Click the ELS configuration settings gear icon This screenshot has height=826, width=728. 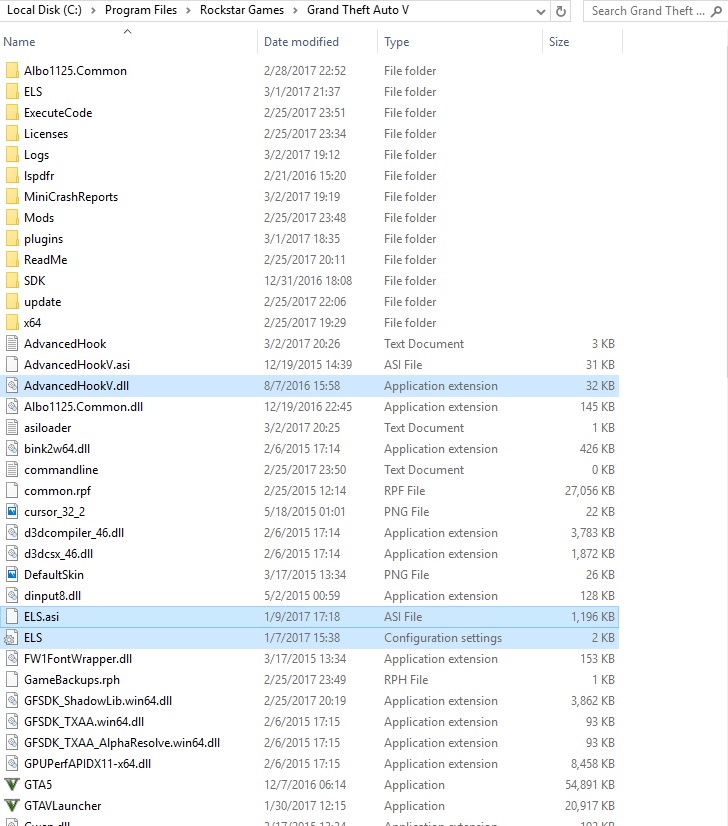10,638
